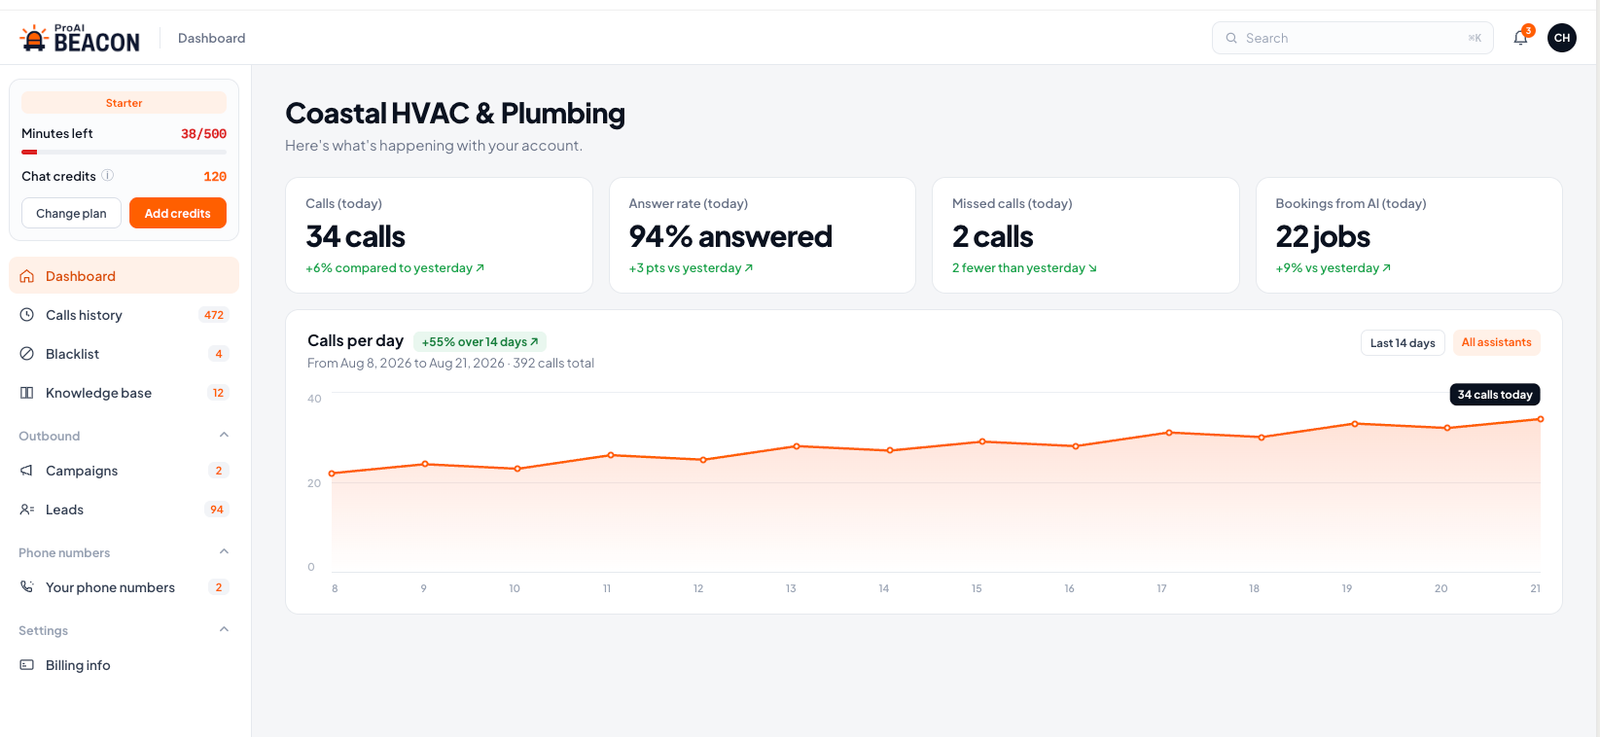Click the Starter plan badge
Viewport: 1600px width, 737px height.
124,103
